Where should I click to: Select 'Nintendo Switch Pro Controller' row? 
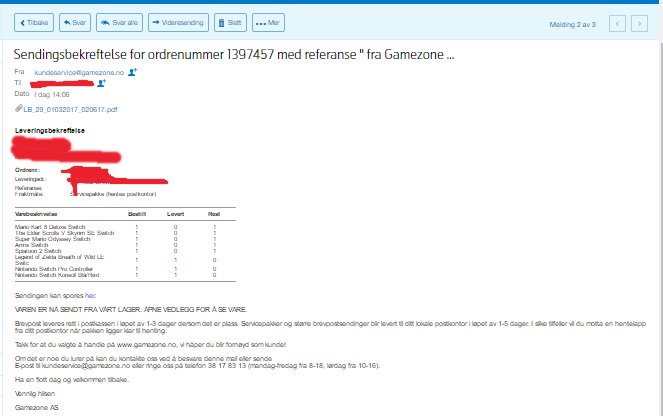coord(125,269)
